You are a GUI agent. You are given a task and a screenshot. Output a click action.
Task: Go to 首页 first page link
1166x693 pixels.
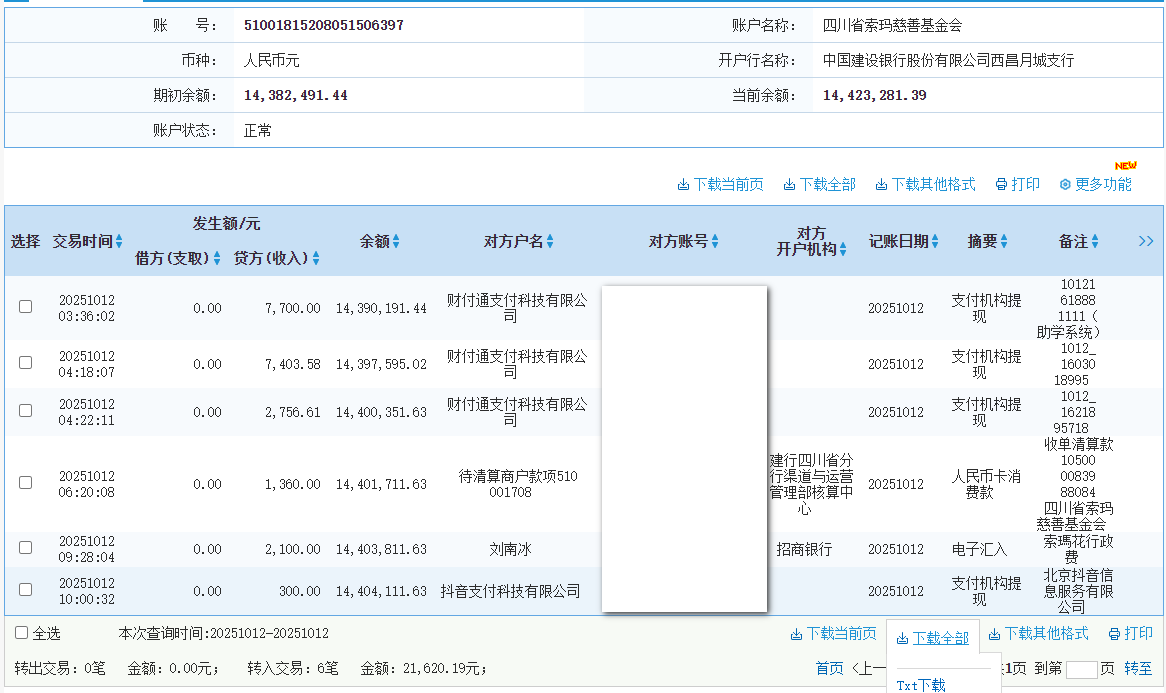[829, 669]
